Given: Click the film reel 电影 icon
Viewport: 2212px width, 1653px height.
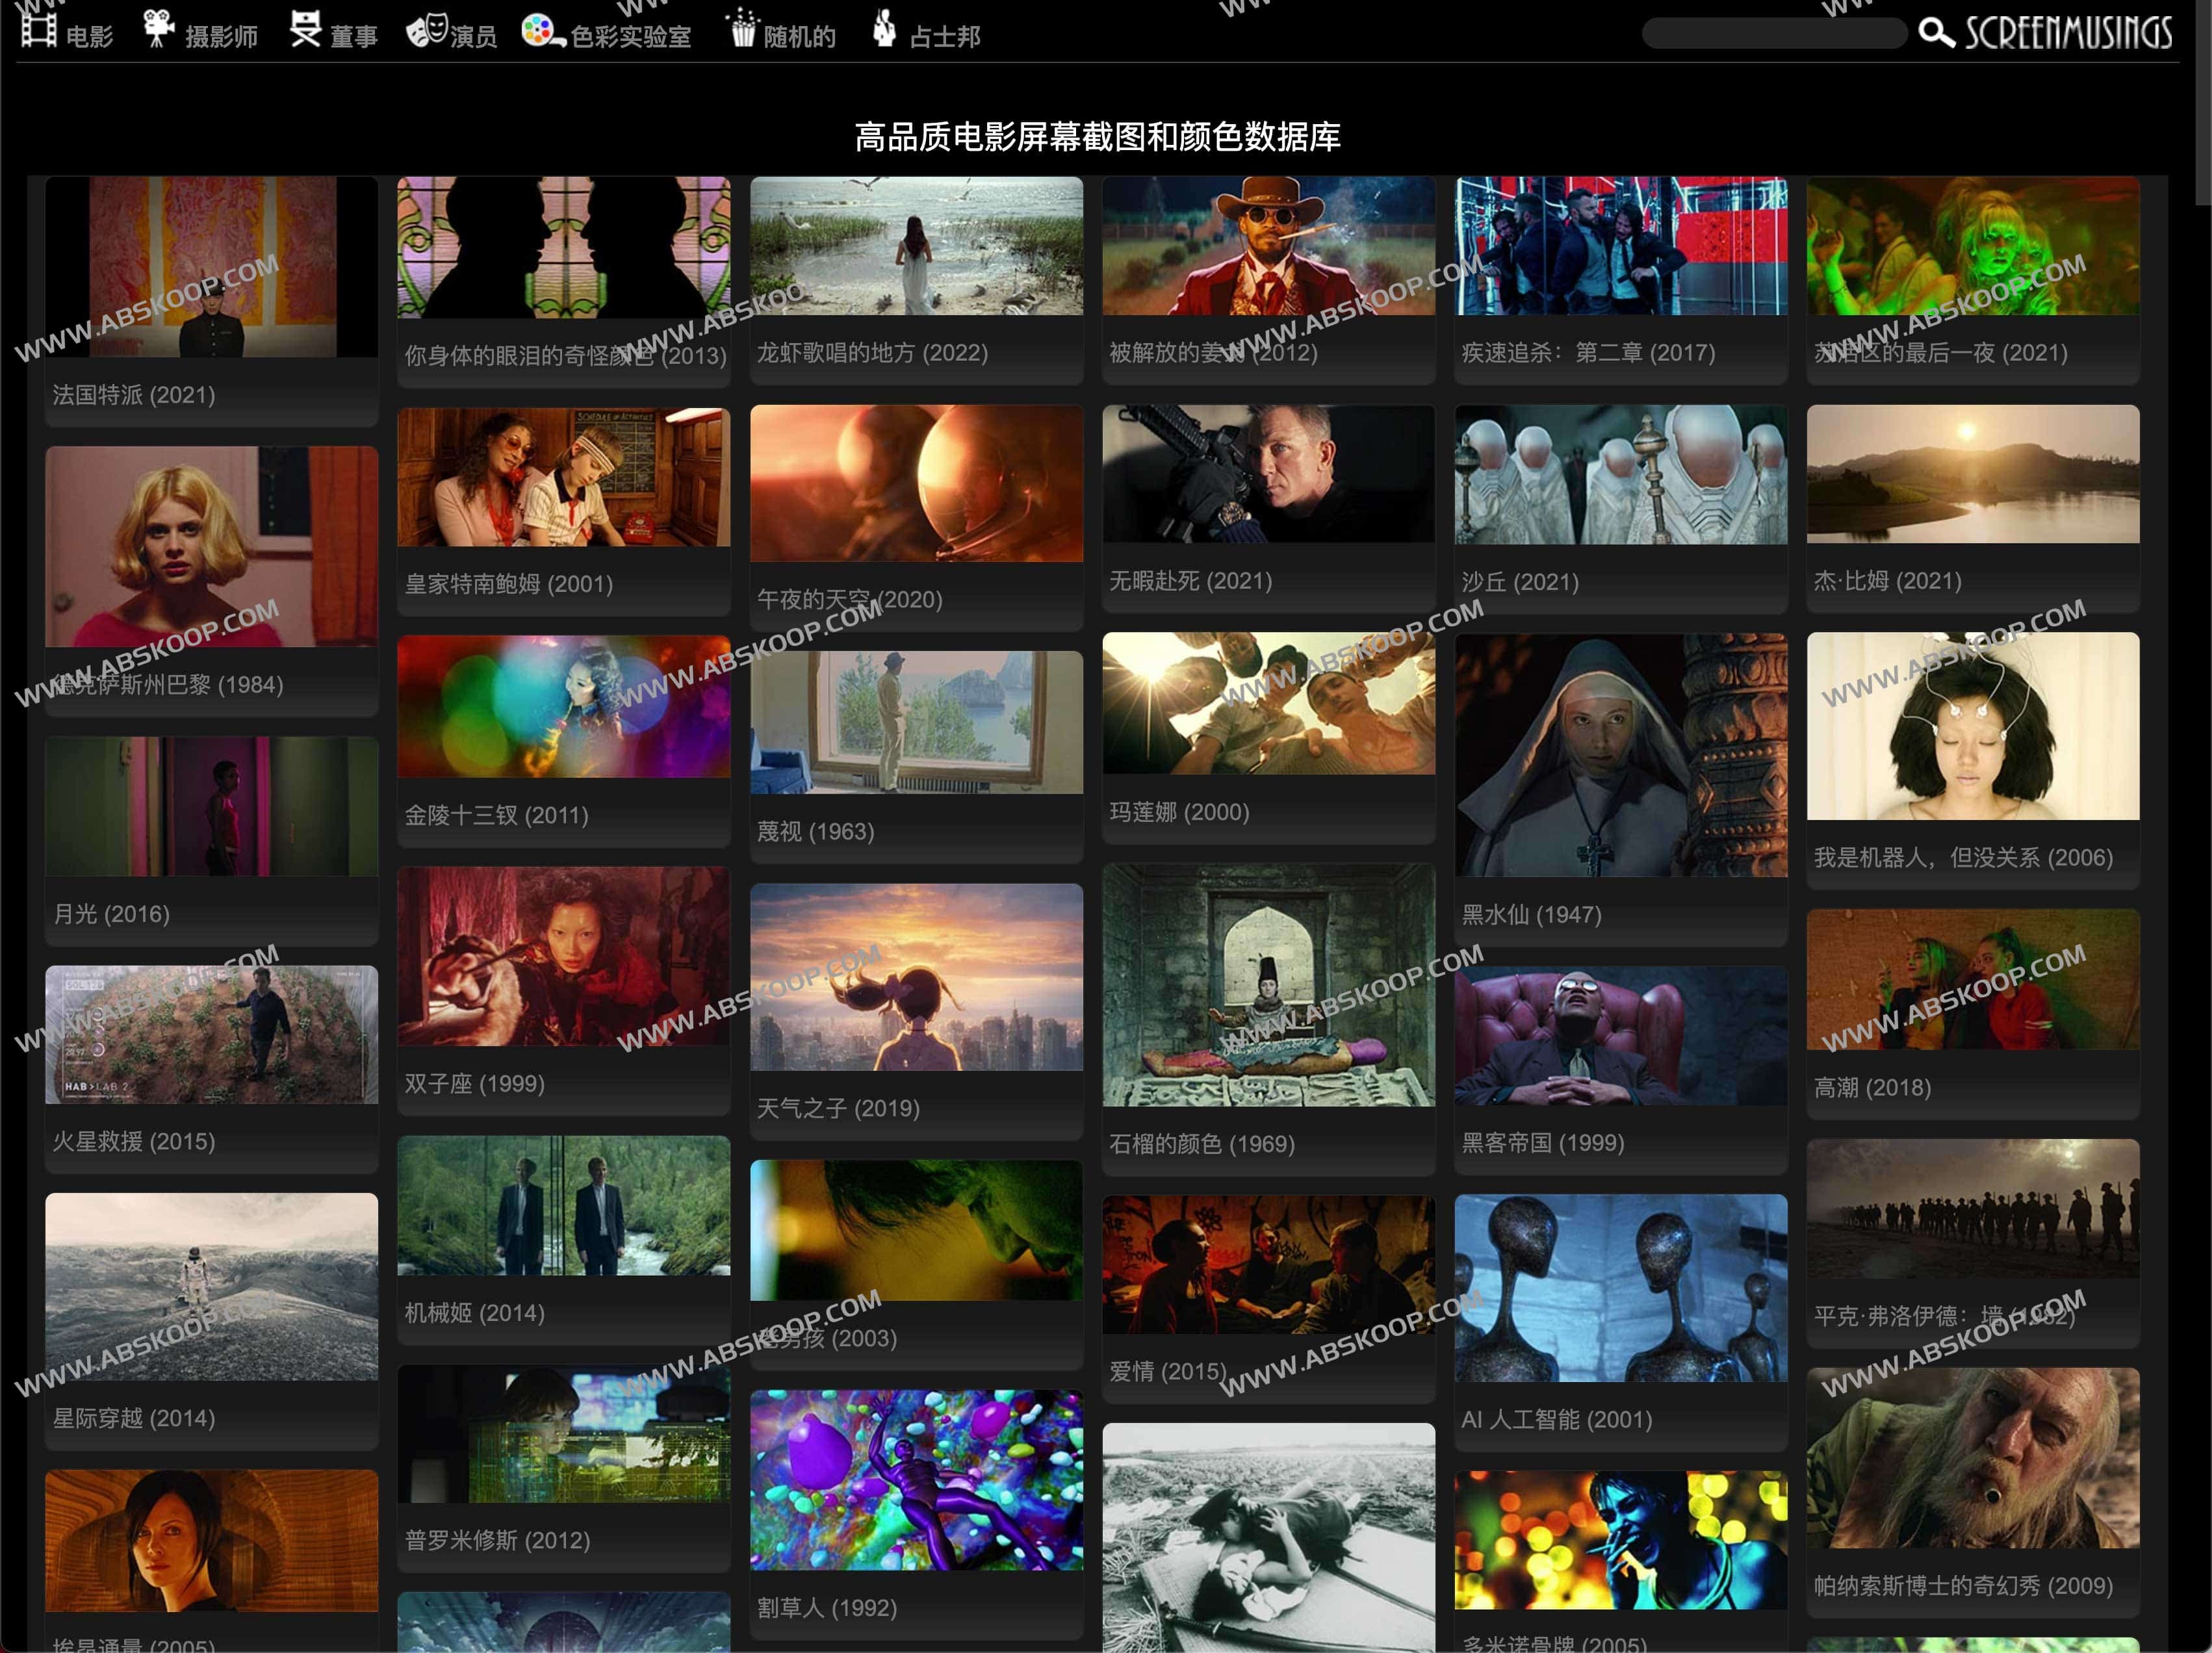Looking at the screenshot, I should click(37, 30).
